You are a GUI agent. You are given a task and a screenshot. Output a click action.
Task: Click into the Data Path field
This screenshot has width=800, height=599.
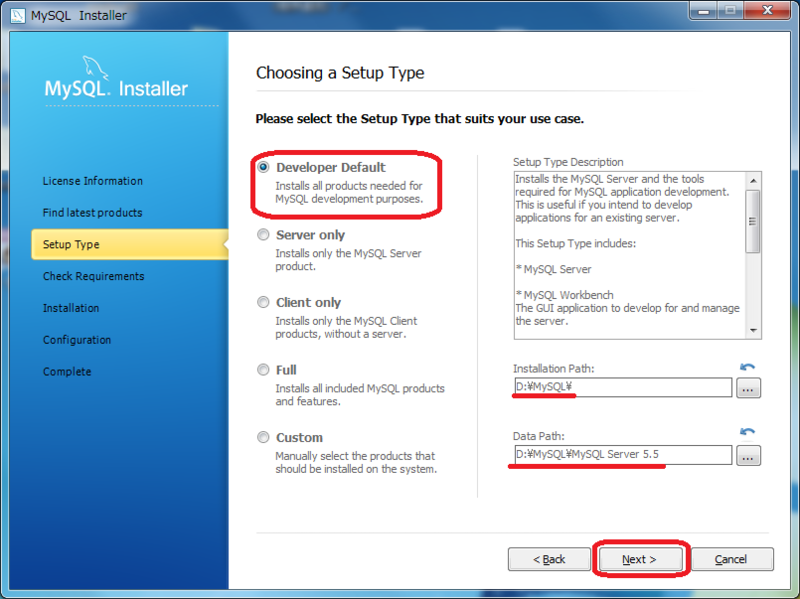click(623, 454)
